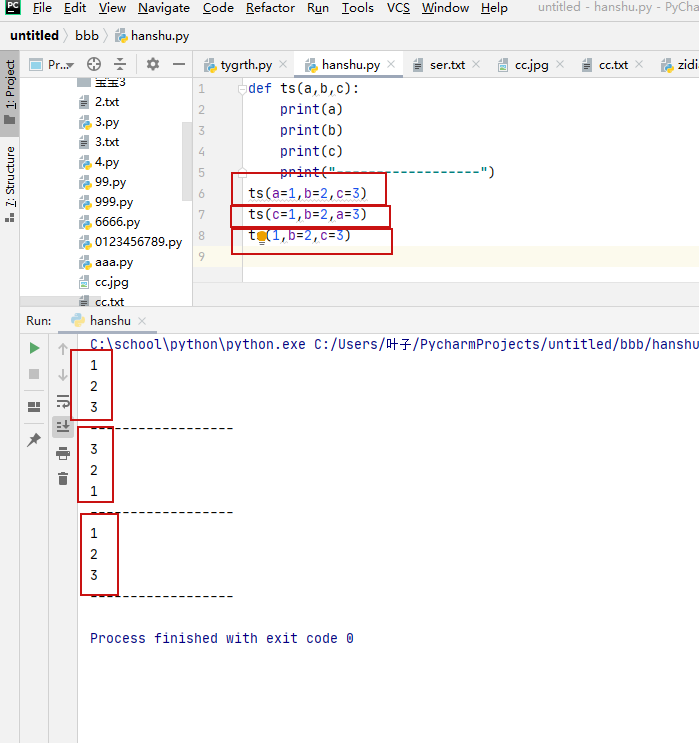Collapse the def ts function fold marker
699x743 pixels.
[x=242, y=89]
